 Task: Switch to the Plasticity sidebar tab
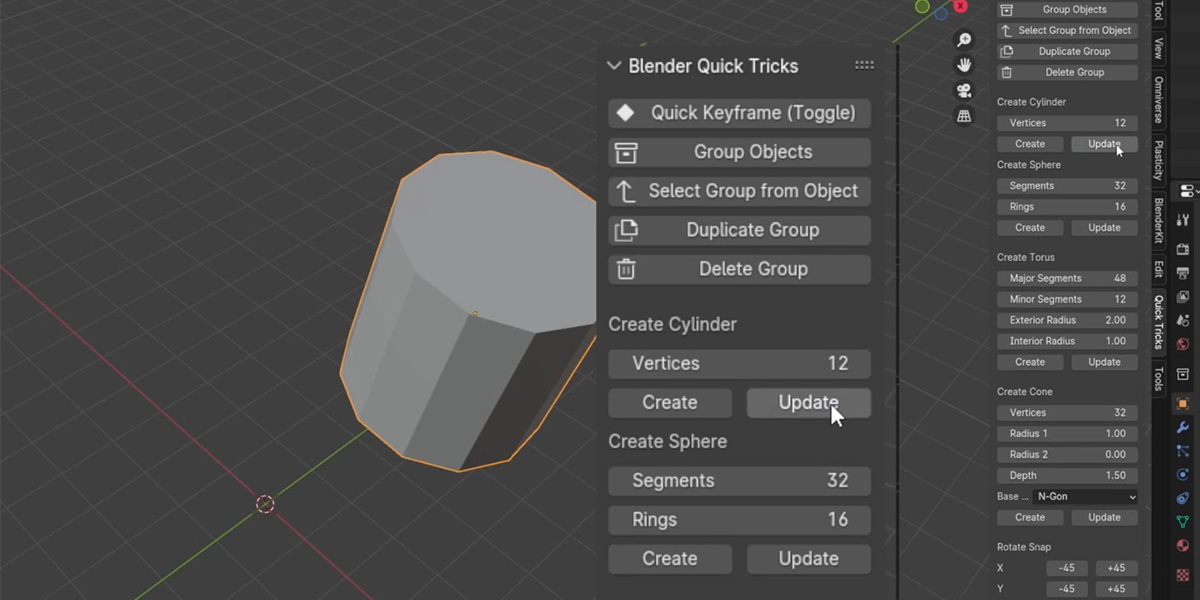[x=1159, y=160]
